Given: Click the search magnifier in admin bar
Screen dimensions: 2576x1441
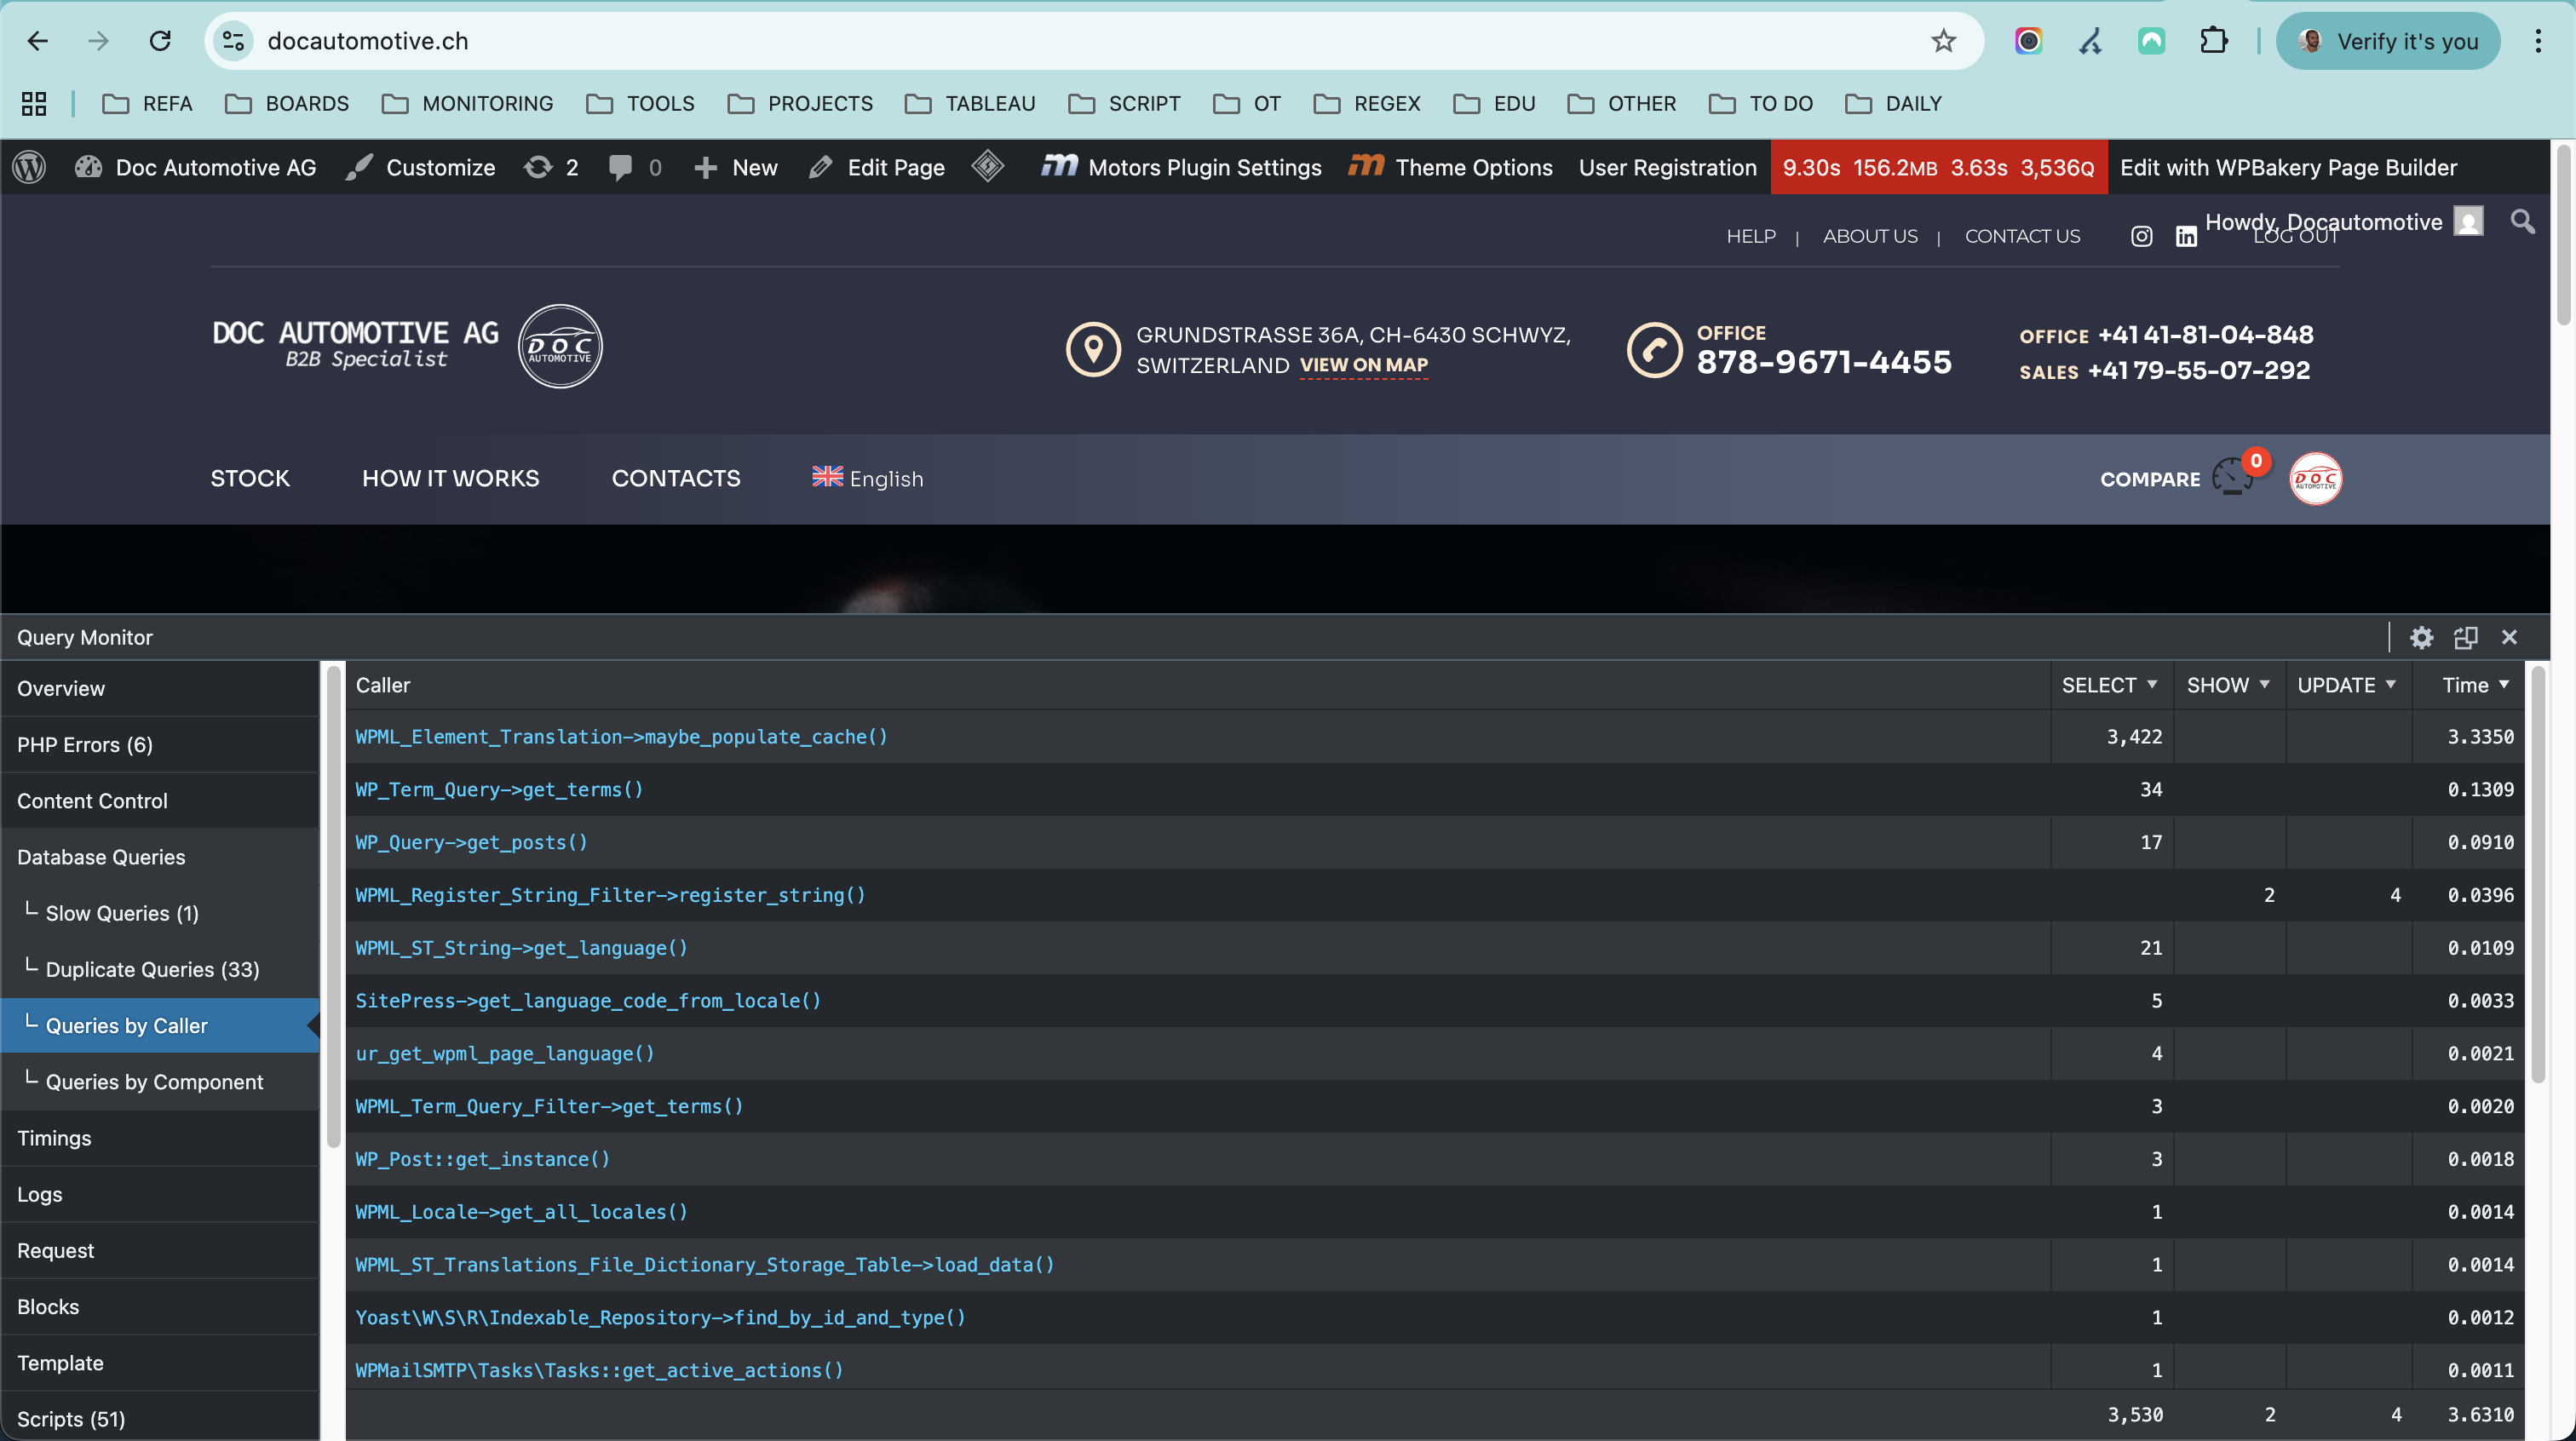Looking at the screenshot, I should click(x=2523, y=221).
